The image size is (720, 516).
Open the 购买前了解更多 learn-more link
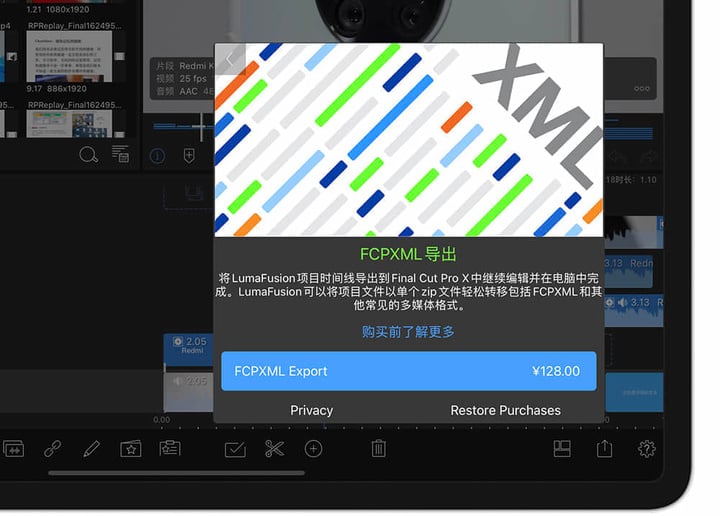click(408, 331)
